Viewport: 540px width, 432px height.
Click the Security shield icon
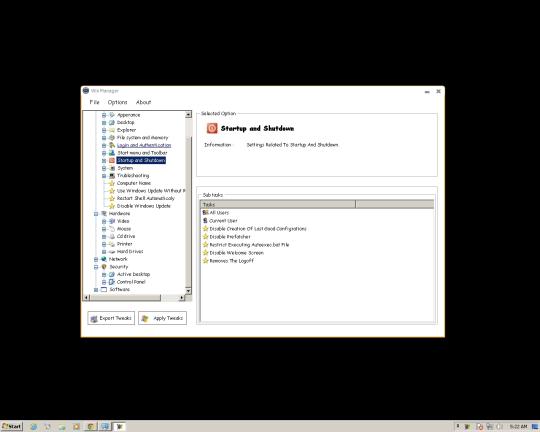click(104, 266)
